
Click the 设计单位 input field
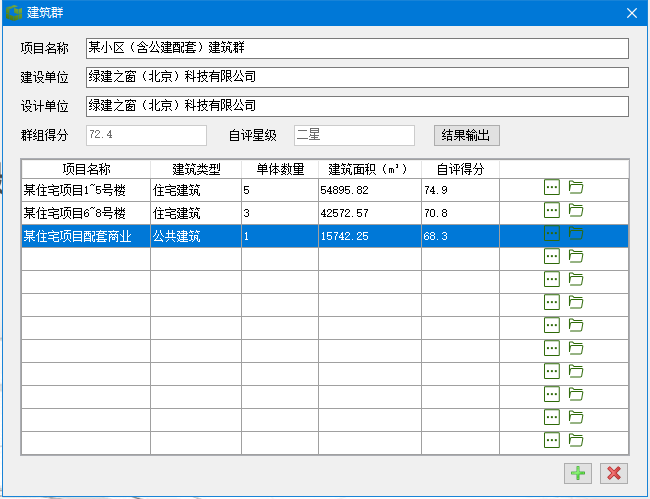point(356,106)
